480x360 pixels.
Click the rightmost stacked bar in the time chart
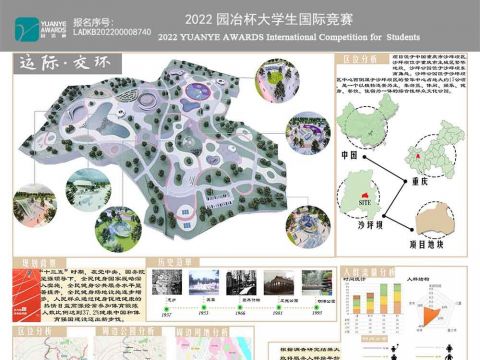(x=397, y=299)
